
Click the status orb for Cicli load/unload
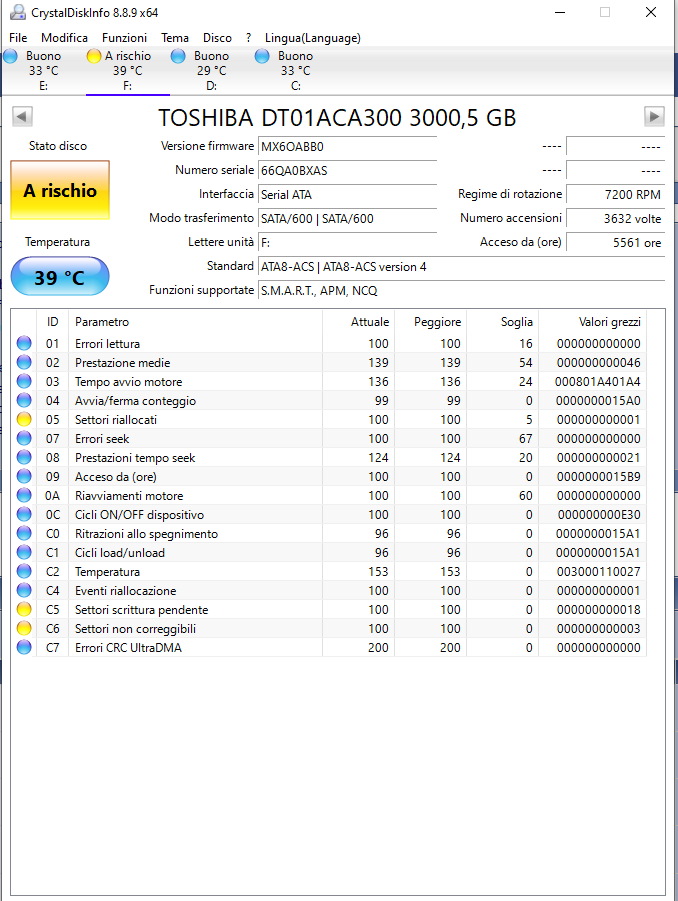pos(24,552)
